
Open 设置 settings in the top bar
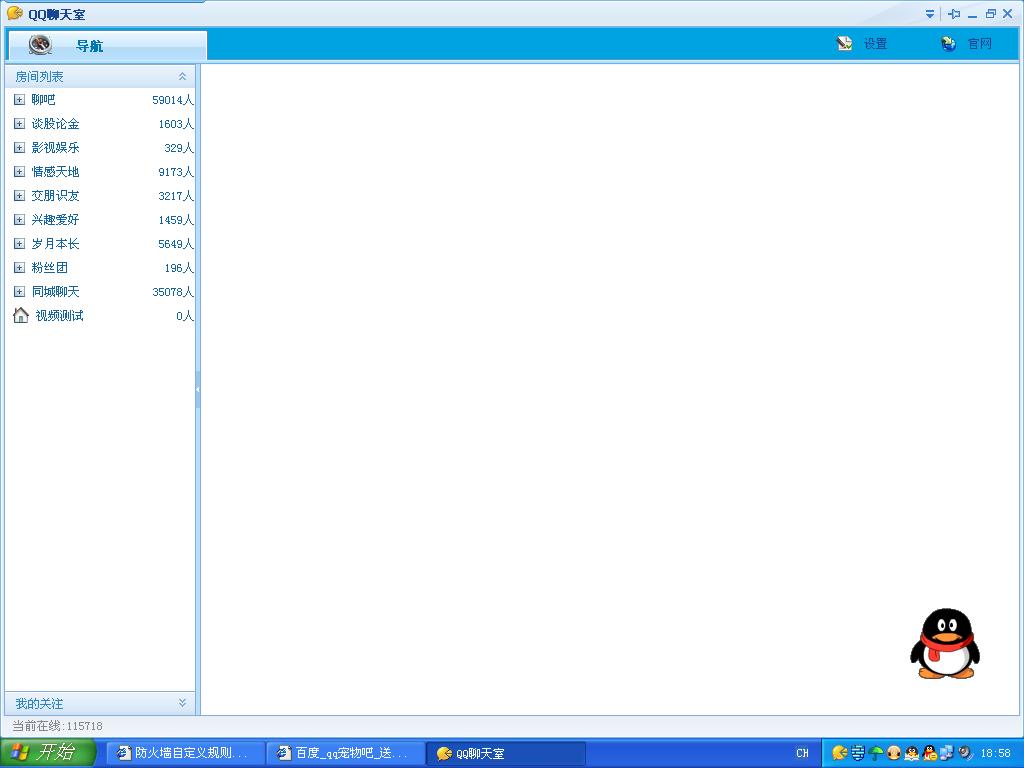(875, 44)
